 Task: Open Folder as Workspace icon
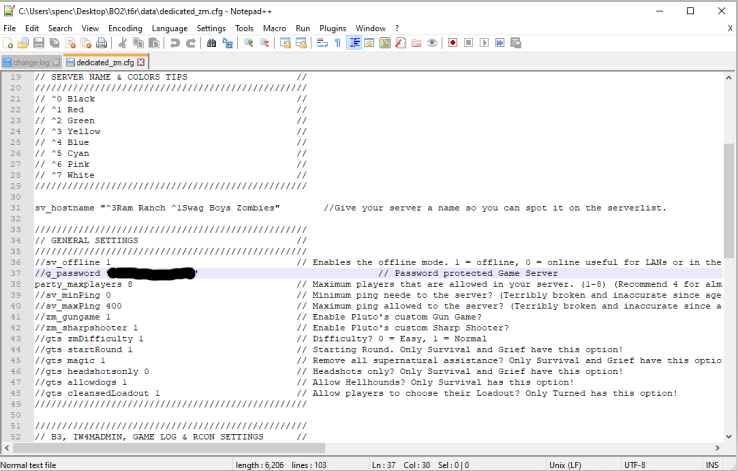click(x=416, y=43)
